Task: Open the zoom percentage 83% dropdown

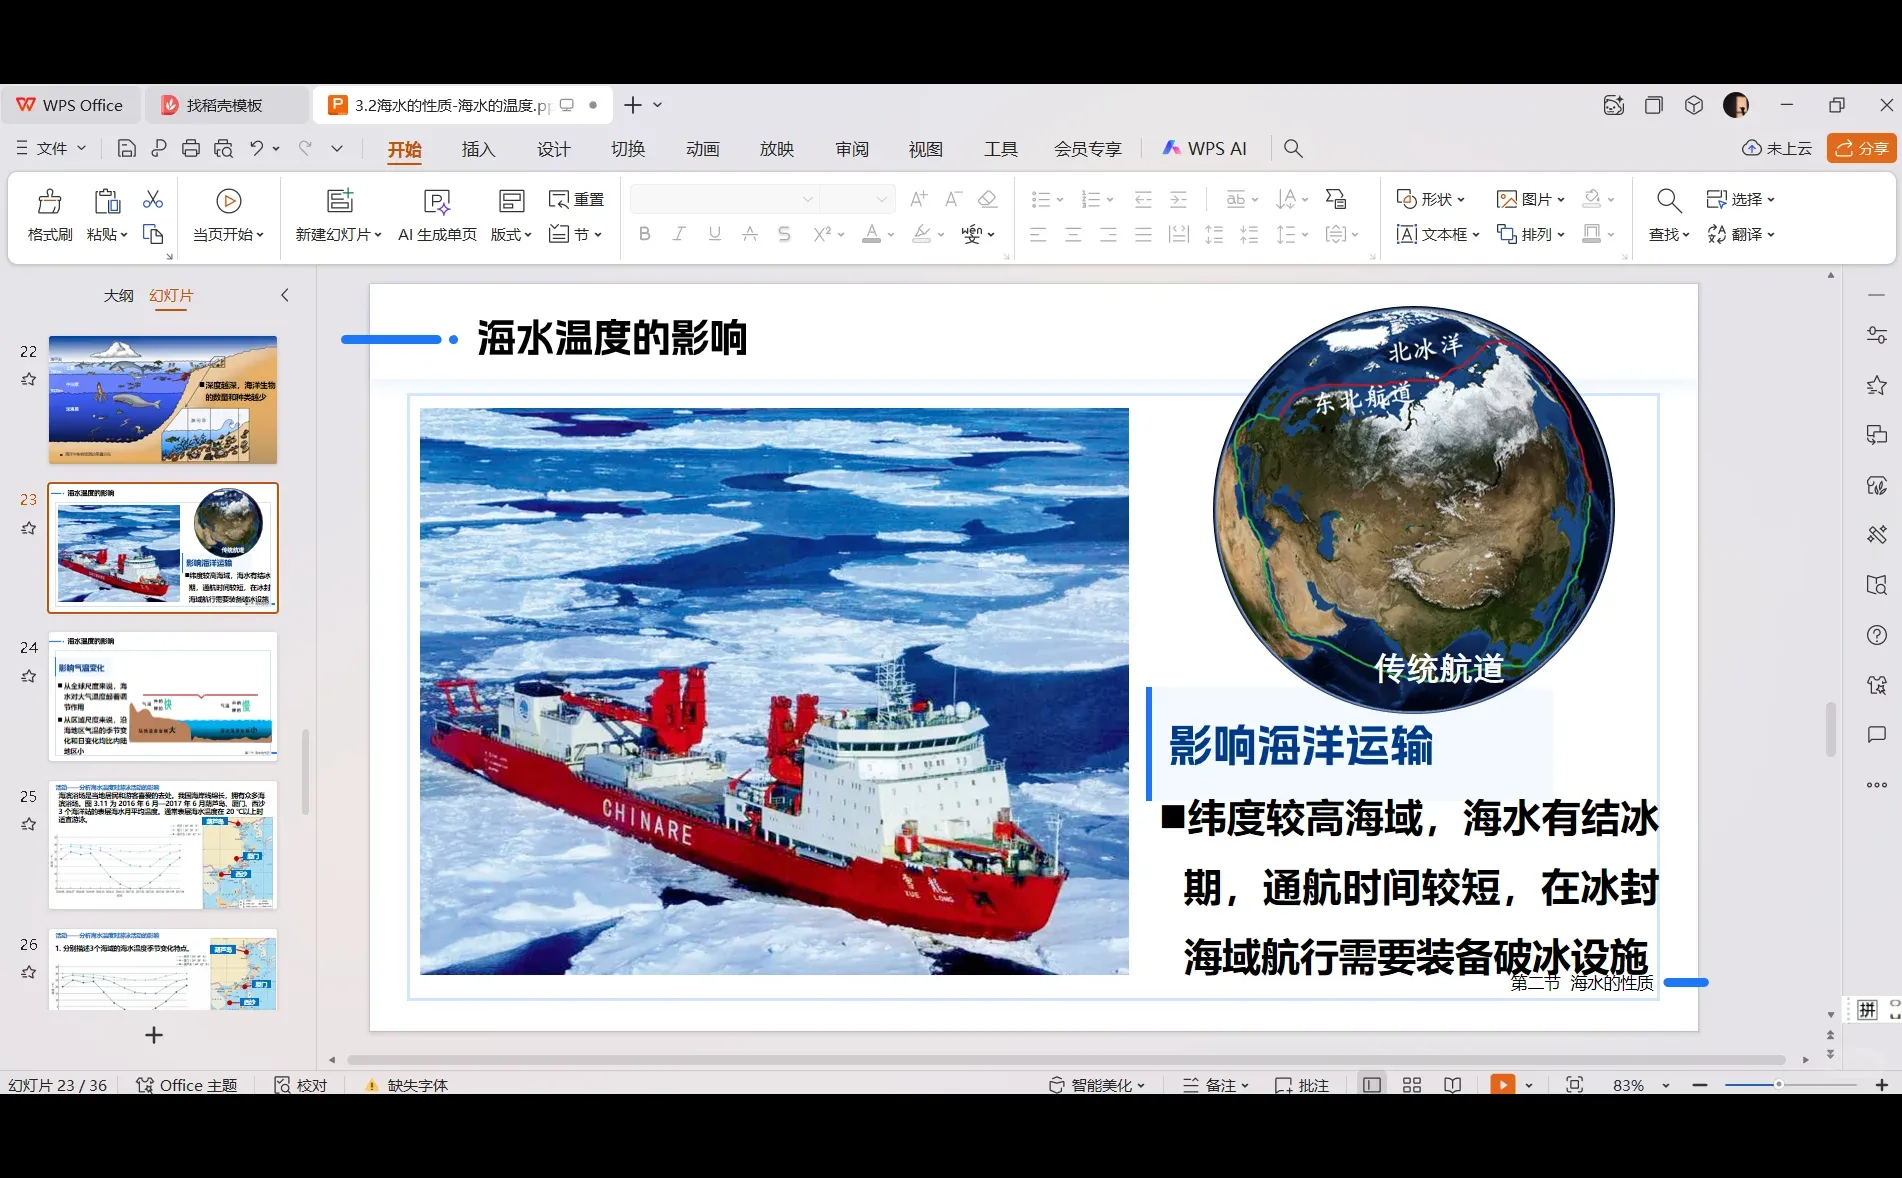Action: pos(1666,1085)
